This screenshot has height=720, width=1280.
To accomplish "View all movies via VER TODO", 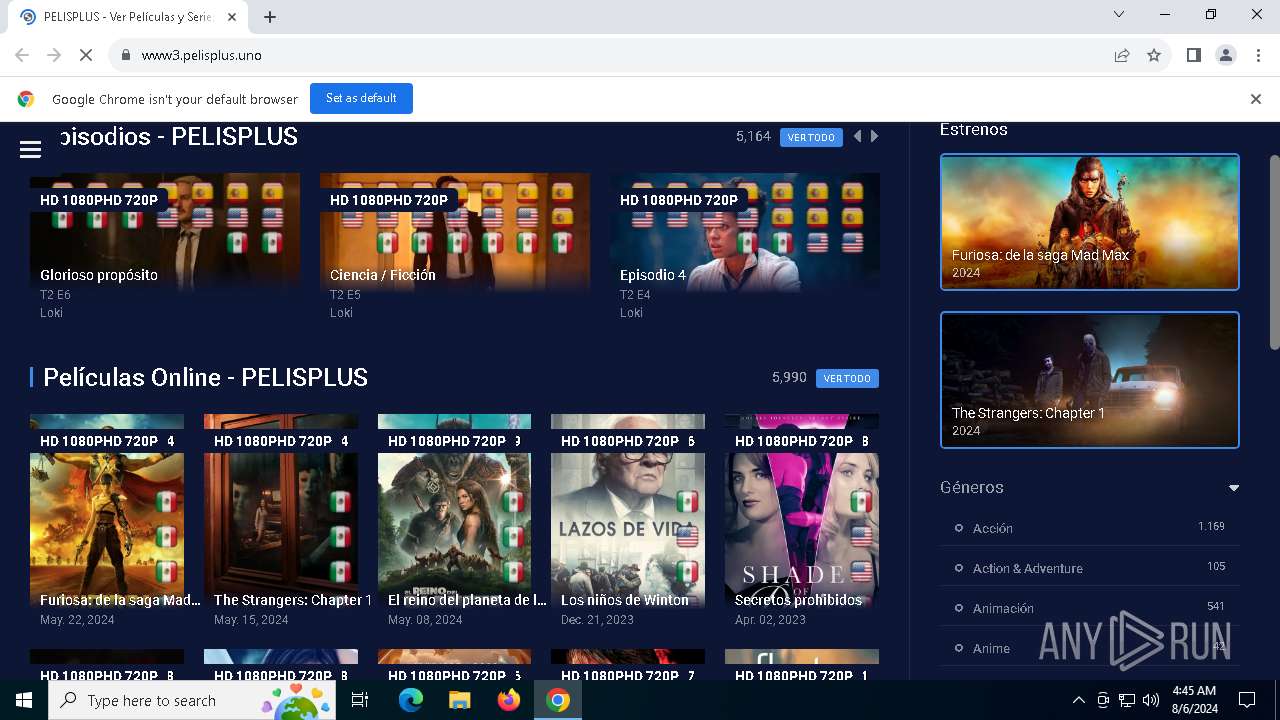I will [x=847, y=378].
